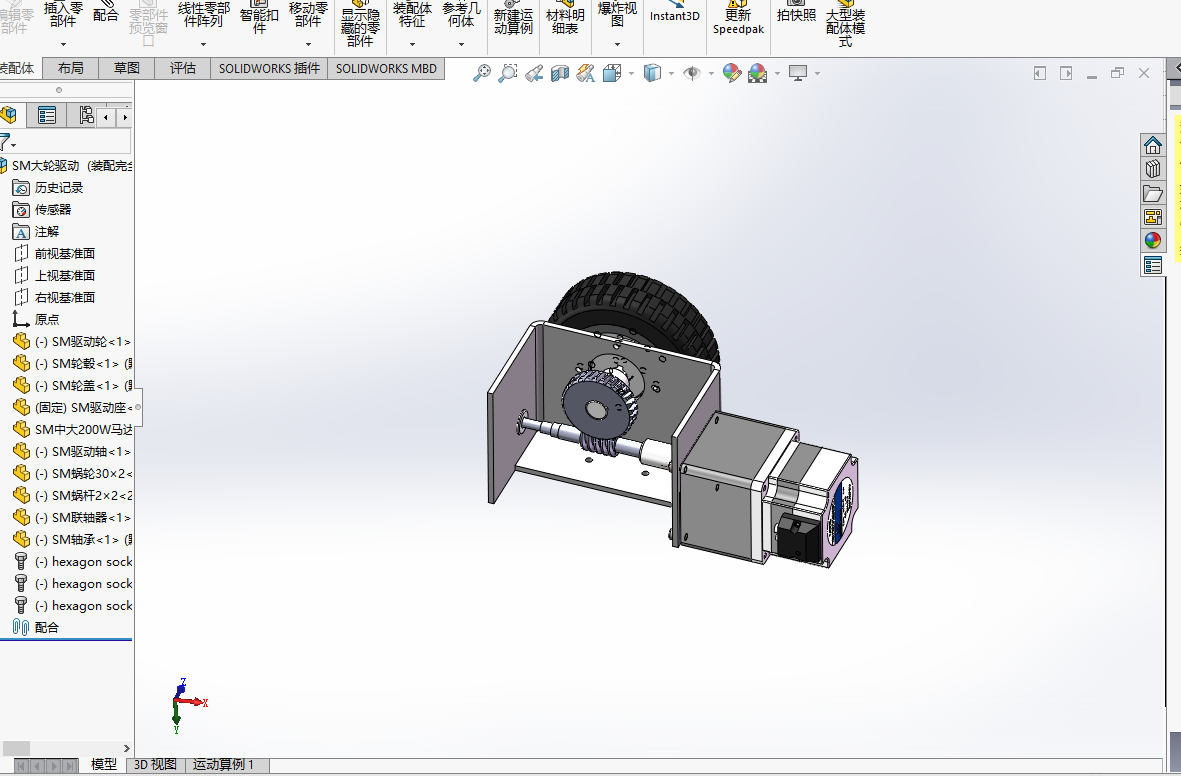Click the Edit Appearance color ball icon
This screenshot has width=1181, height=776.
731,73
